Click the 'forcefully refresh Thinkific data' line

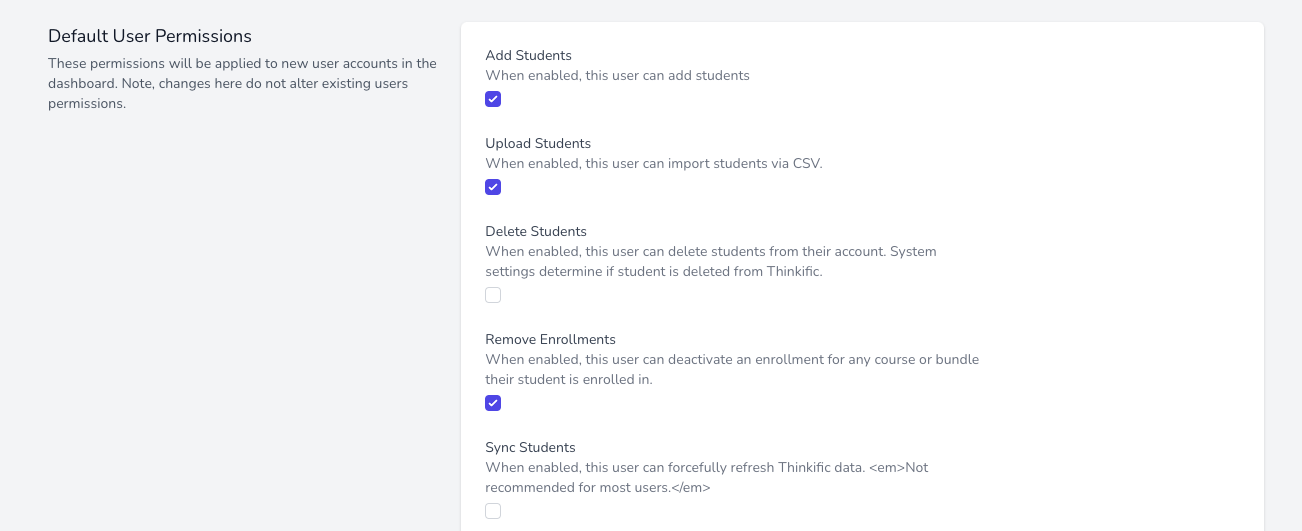706,467
